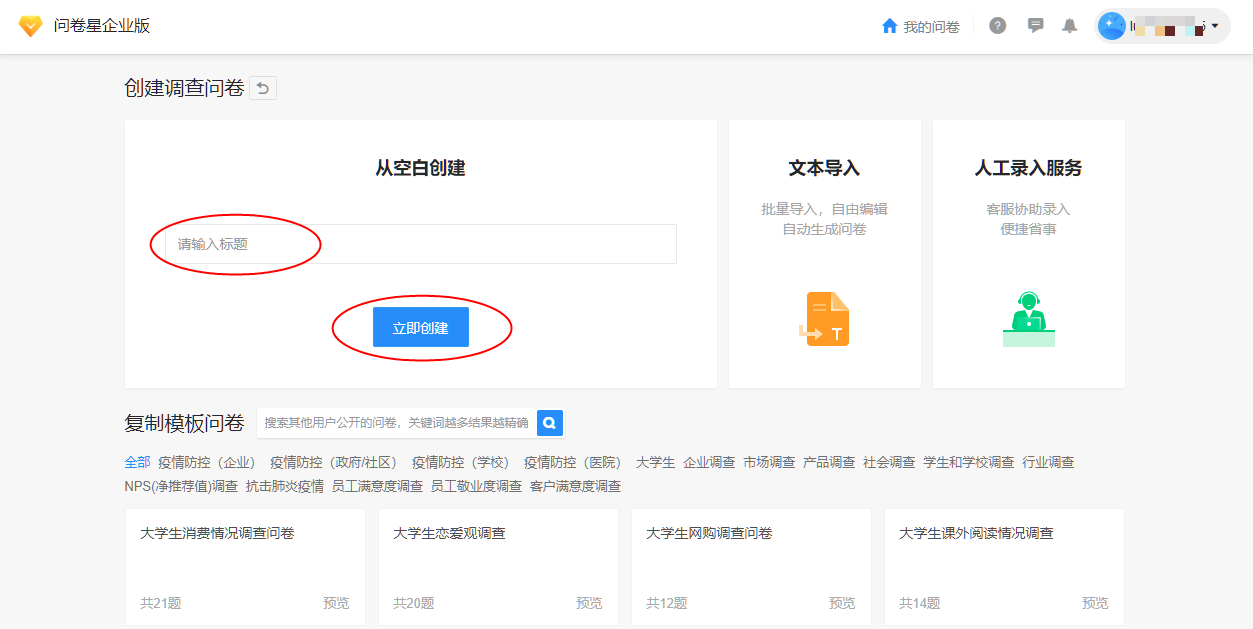
Task: Click the 请输入标题 title input field
Action: click(420, 244)
